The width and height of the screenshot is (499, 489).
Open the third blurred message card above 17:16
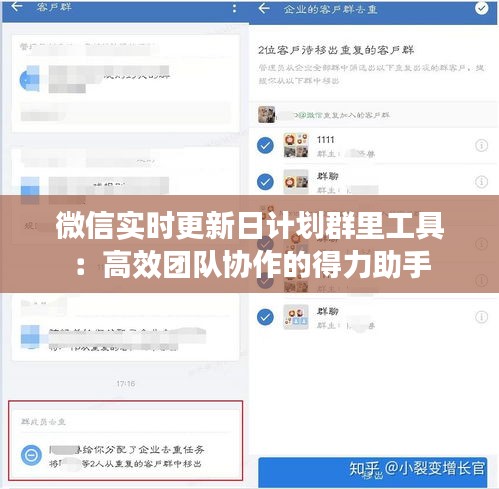point(125,327)
